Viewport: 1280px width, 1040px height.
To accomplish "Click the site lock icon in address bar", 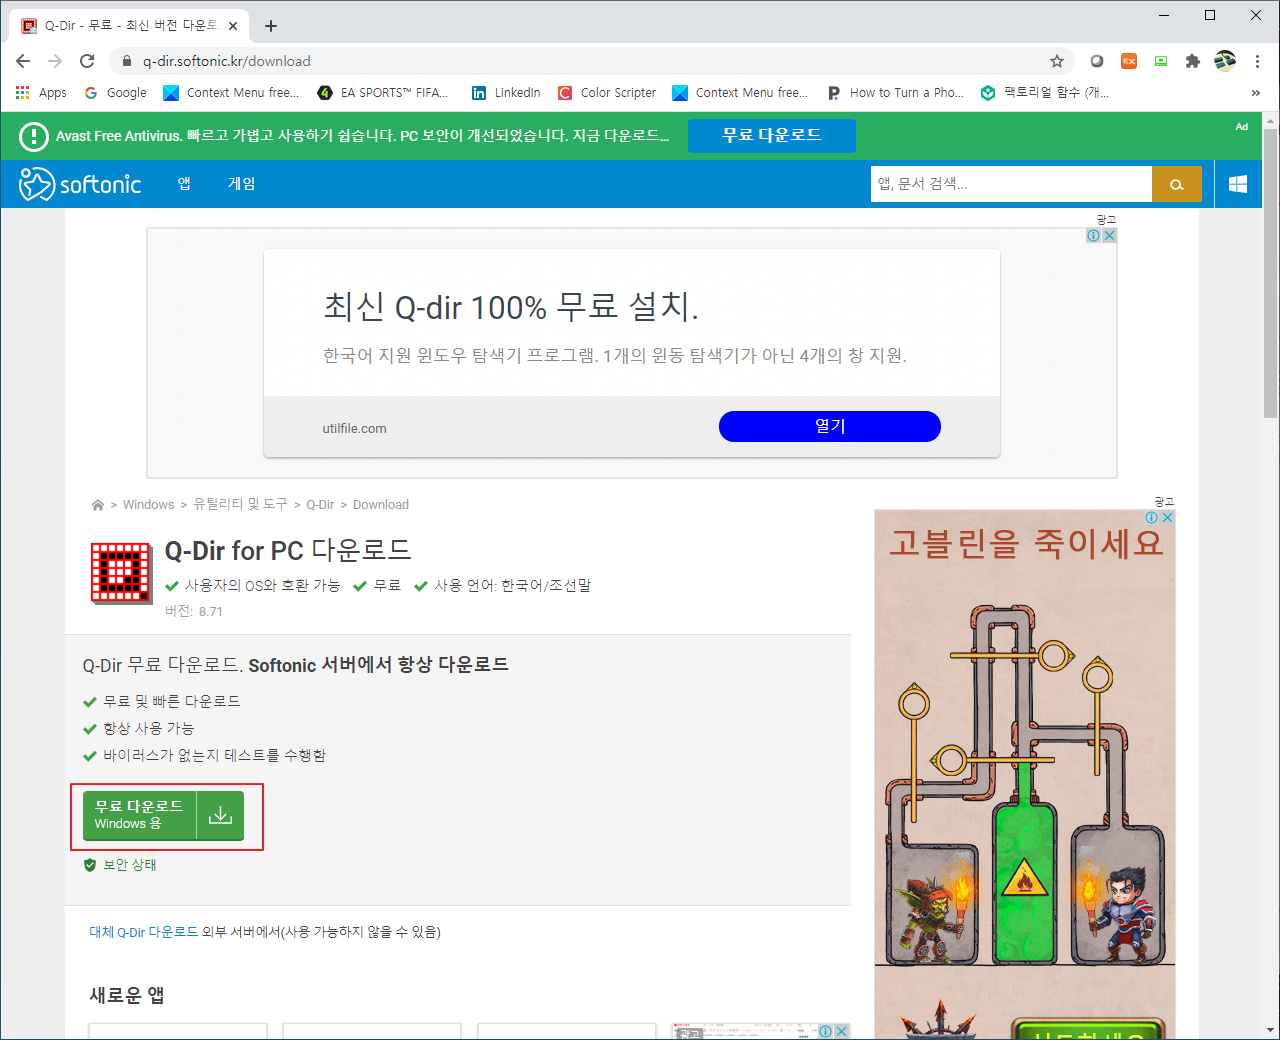I will [126, 61].
